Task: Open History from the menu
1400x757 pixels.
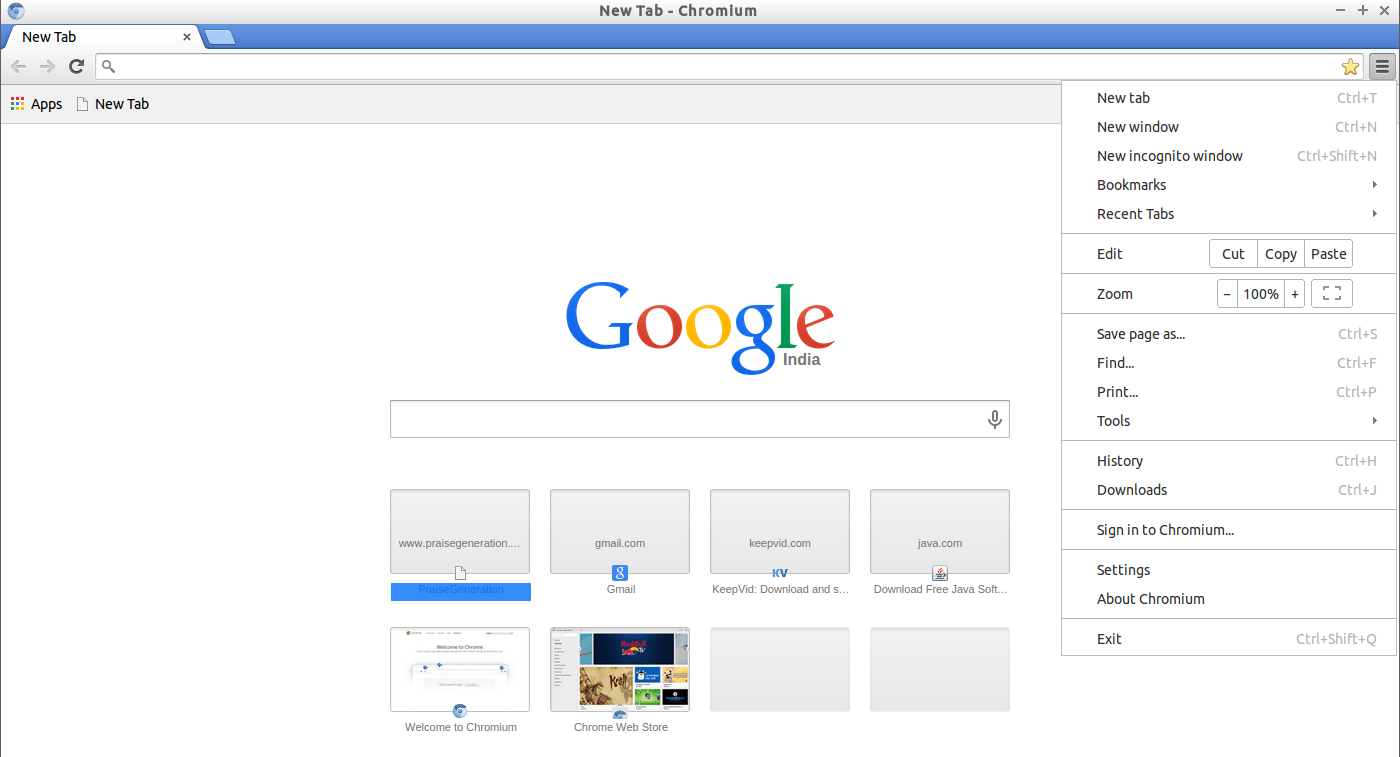Action: tap(1229, 461)
